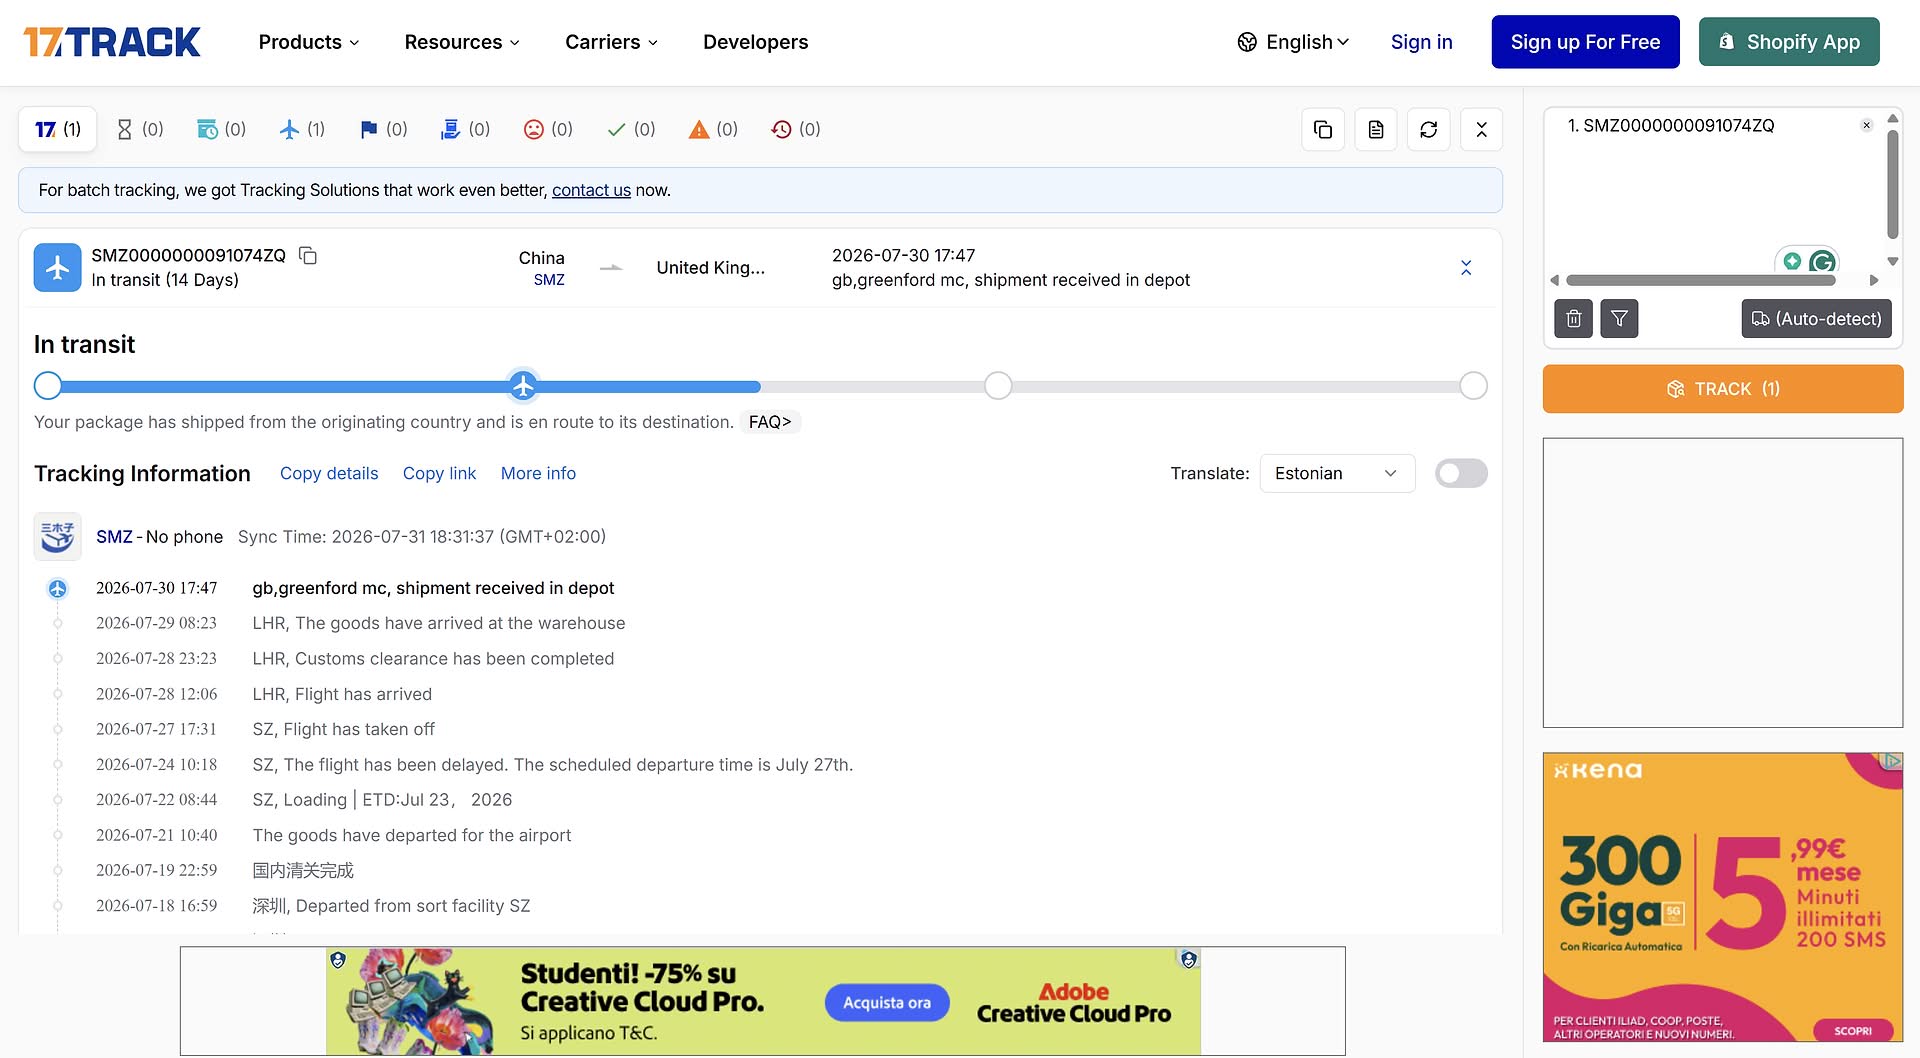This screenshot has width=1920, height=1058.
Task: Filter by Info received box tab
Action: pos(221,129)
